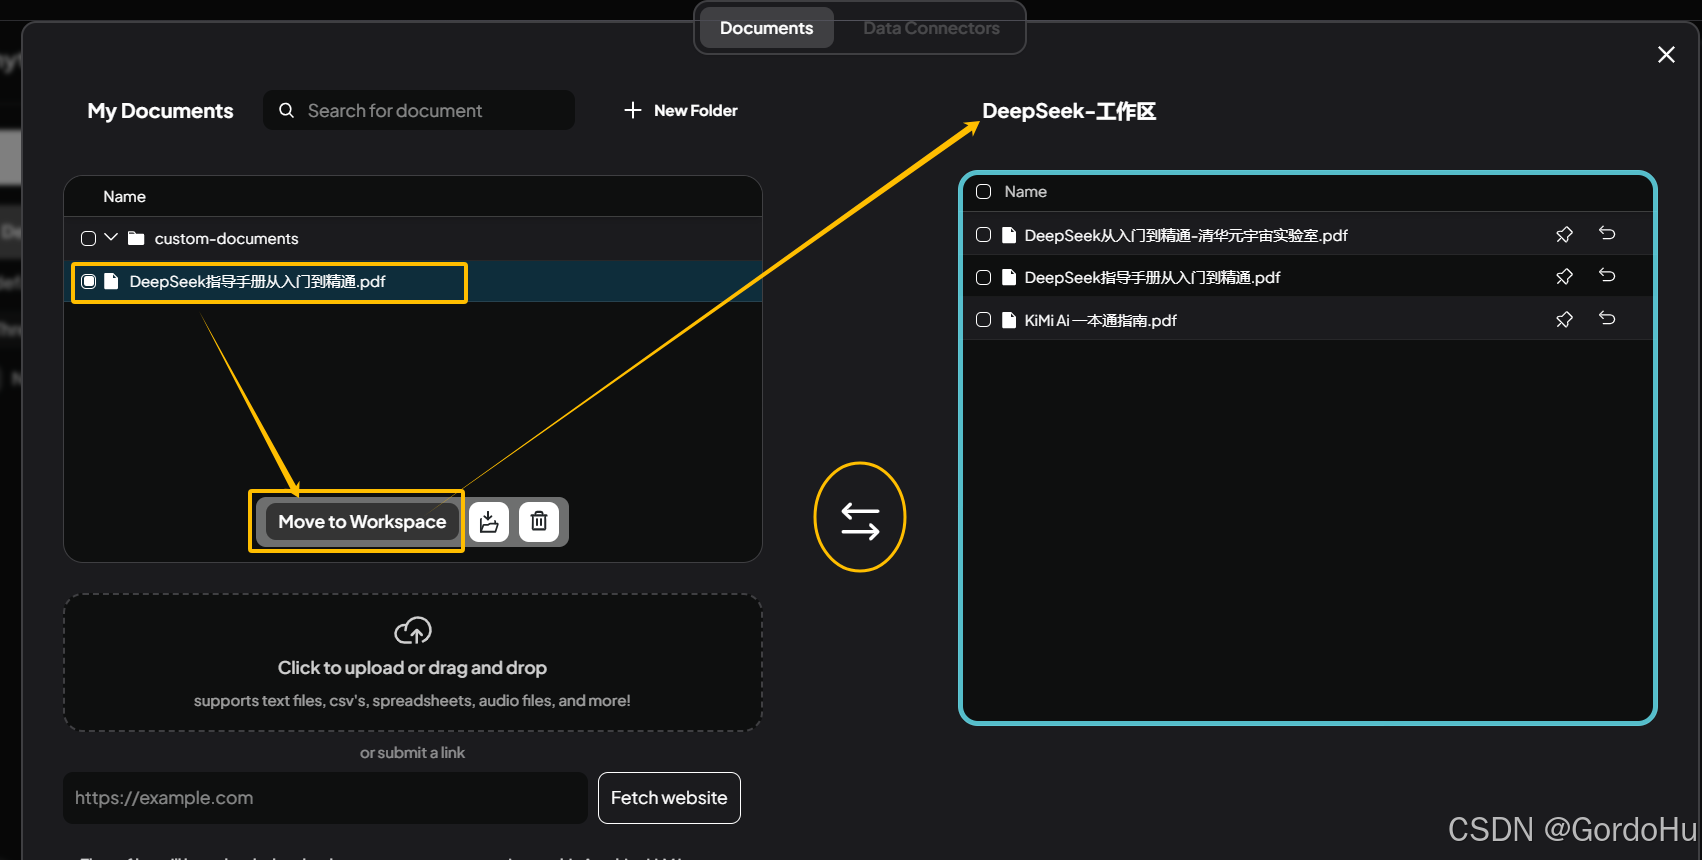Click the upload or drag and drop area

click(413, 663)
